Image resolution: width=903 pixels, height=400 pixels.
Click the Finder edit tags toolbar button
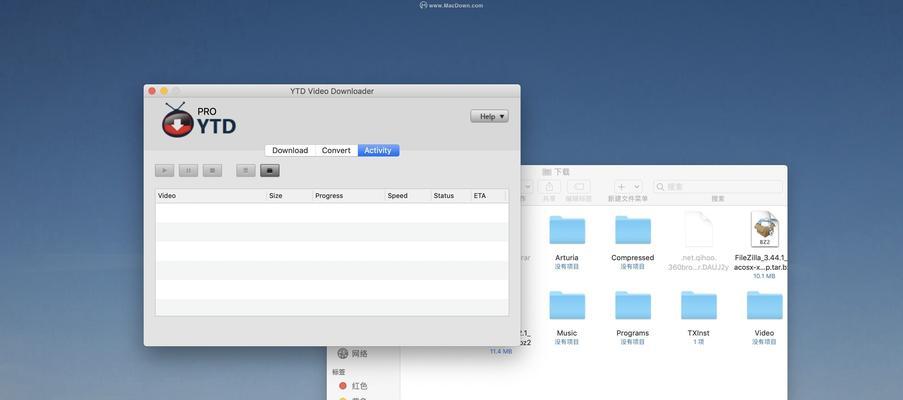[578, 186]
